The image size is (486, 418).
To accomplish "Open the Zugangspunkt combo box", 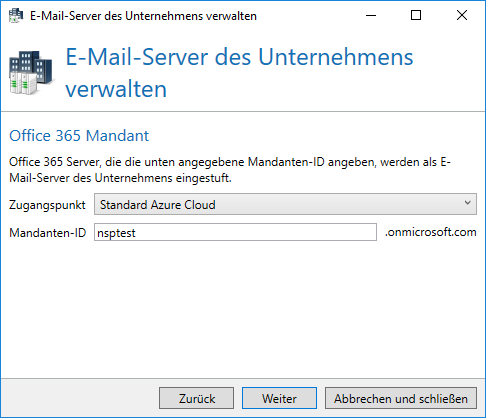I will pyautogui.click(x=285, y=204).
